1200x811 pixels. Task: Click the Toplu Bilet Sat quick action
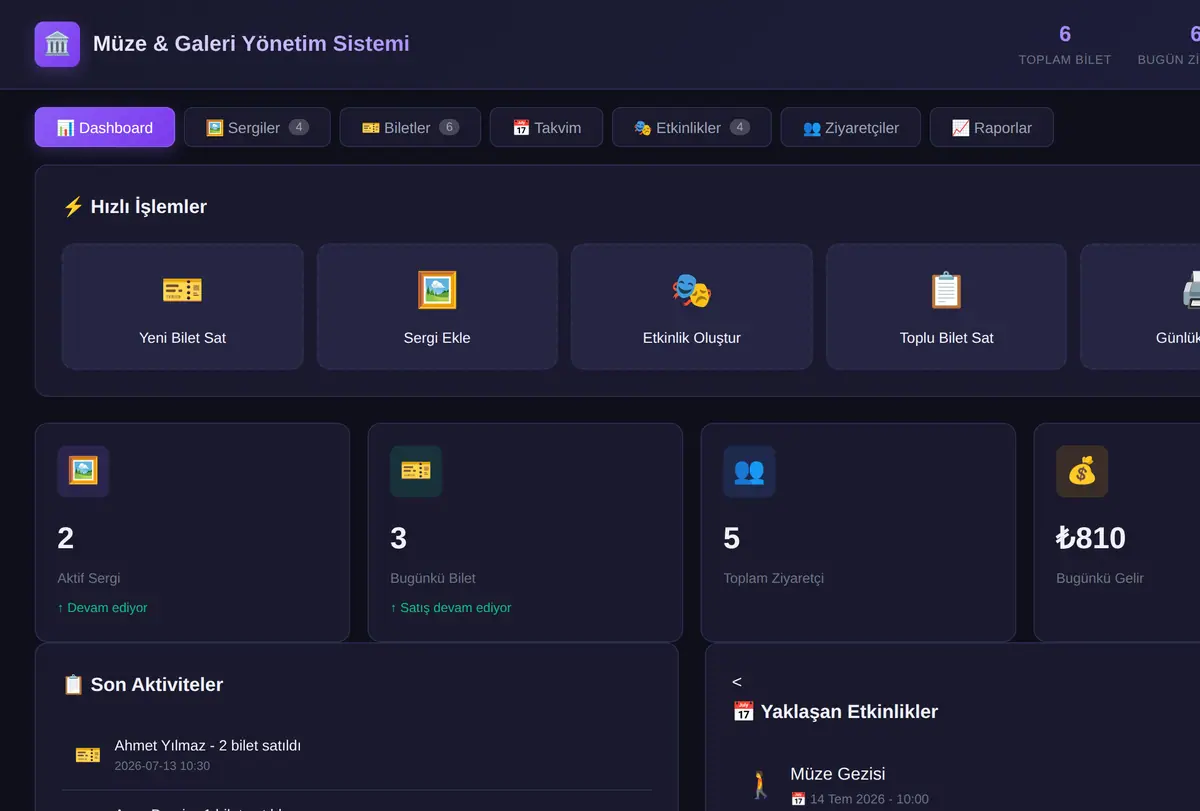coord(946,307)
